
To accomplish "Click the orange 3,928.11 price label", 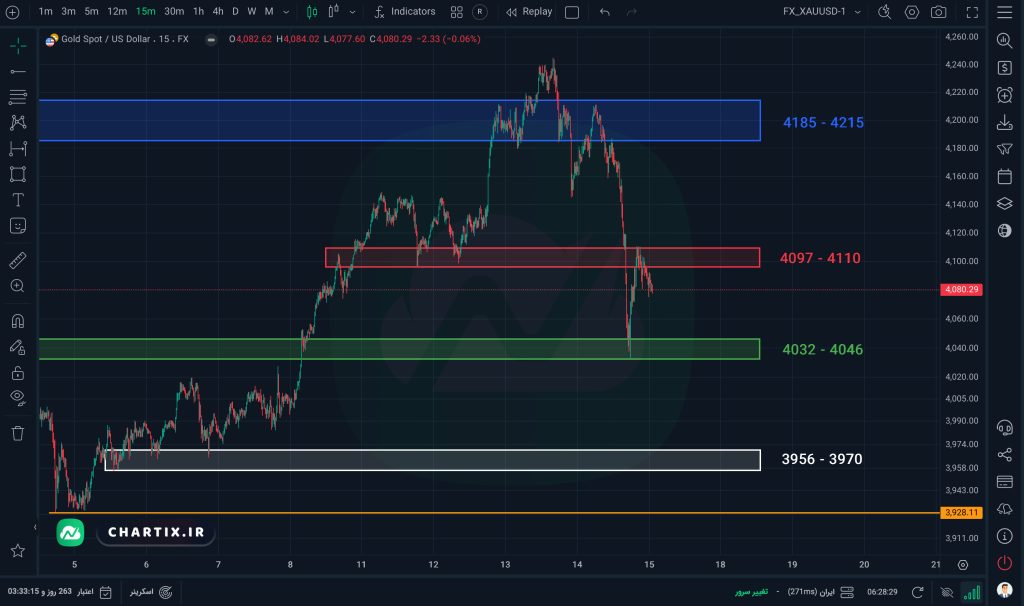I will click(960, 513).
